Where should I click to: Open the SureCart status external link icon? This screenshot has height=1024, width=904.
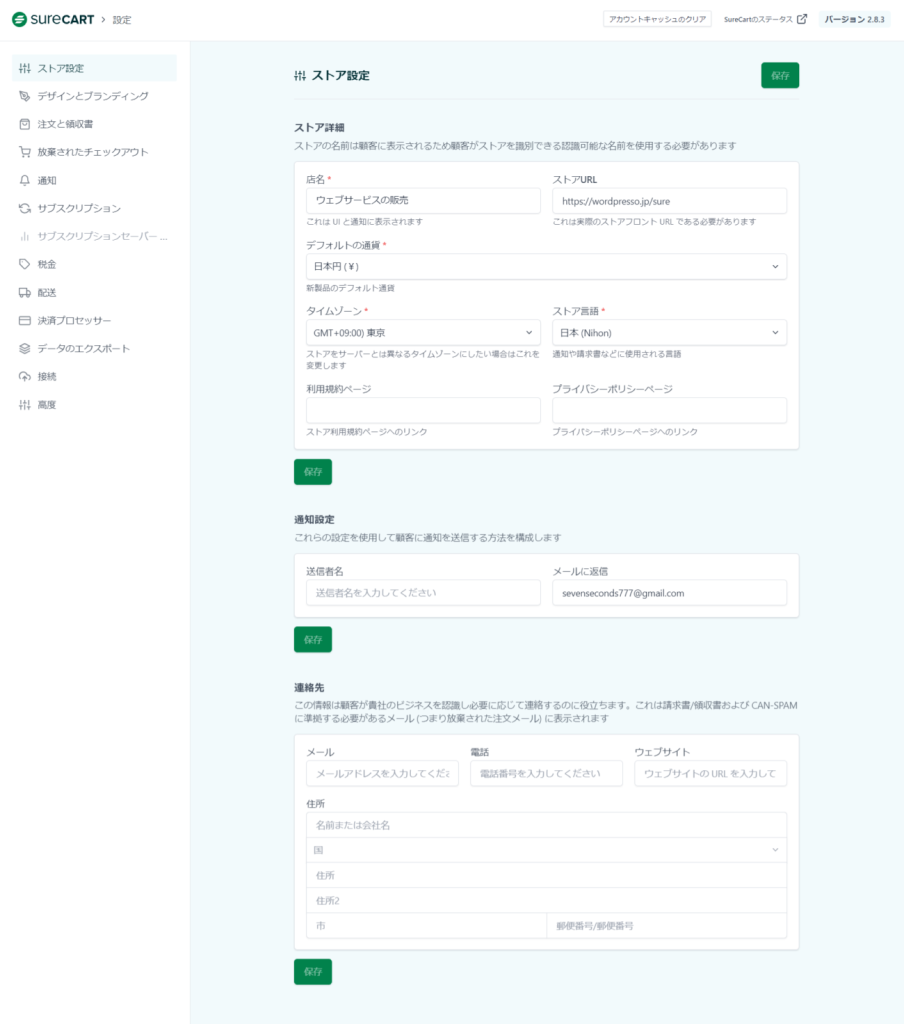click(802, 19)
